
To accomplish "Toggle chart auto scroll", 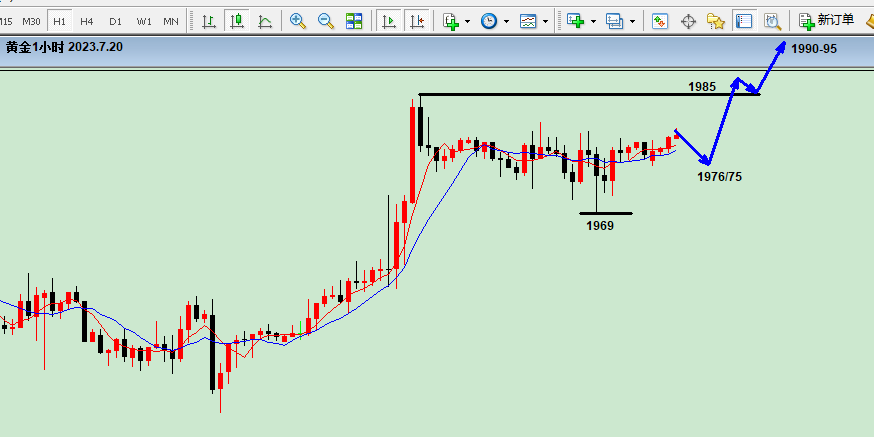I will 389,21.
